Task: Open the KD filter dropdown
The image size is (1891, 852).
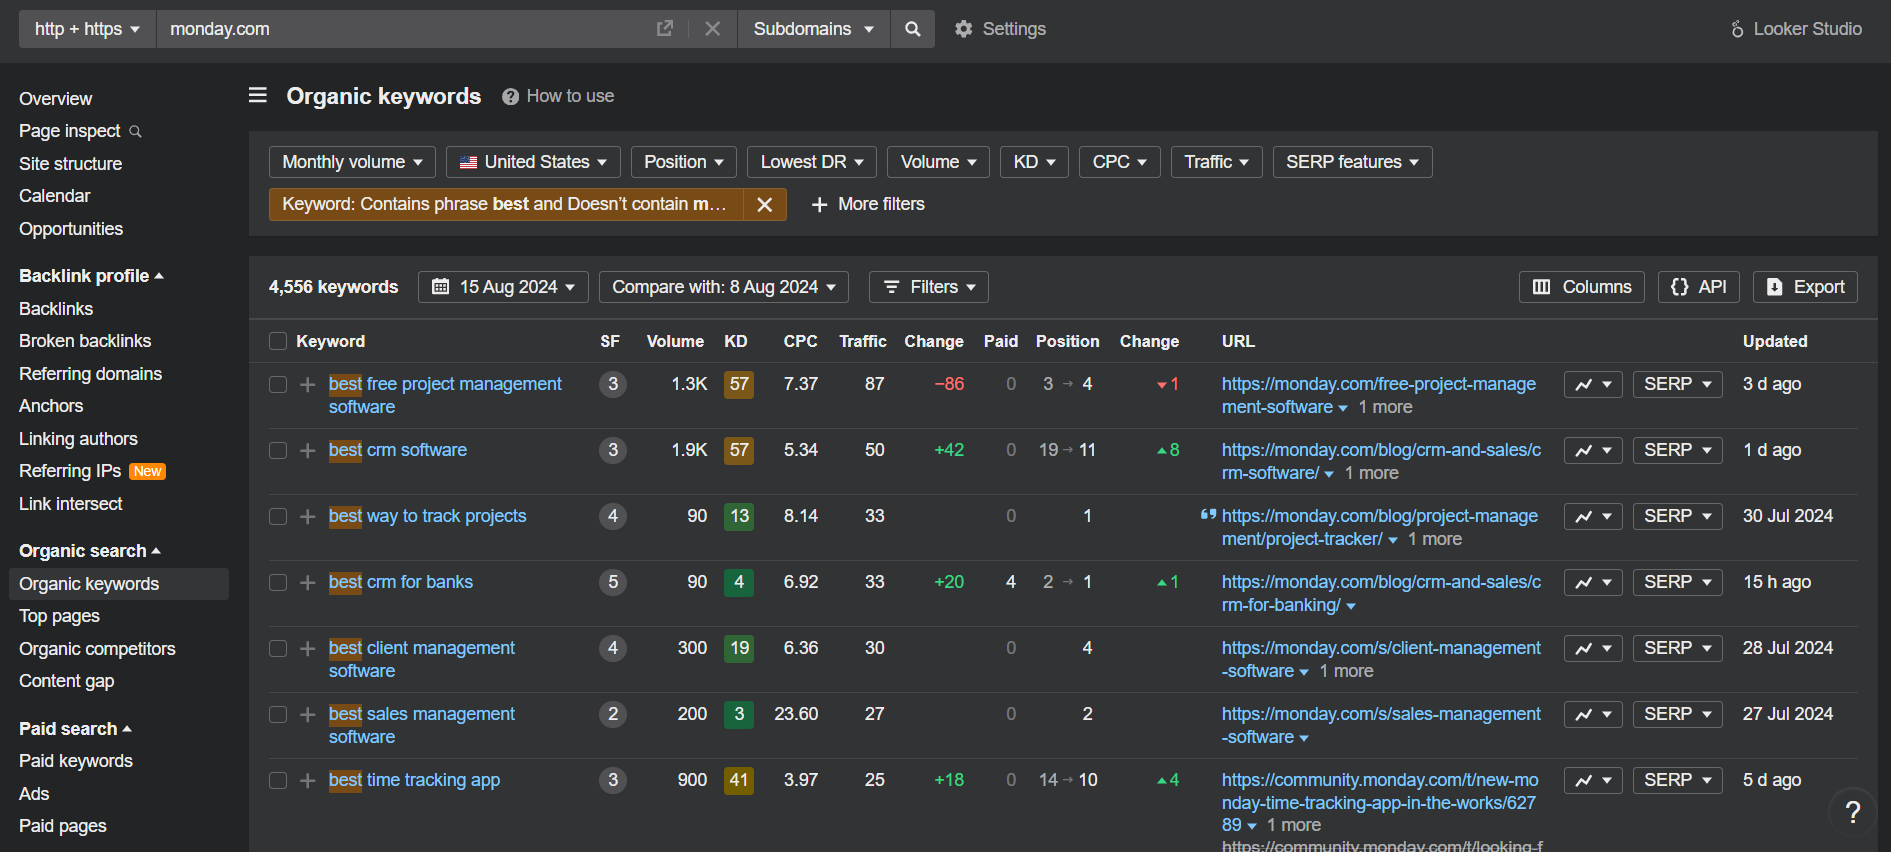Action: pos(1034,162)
